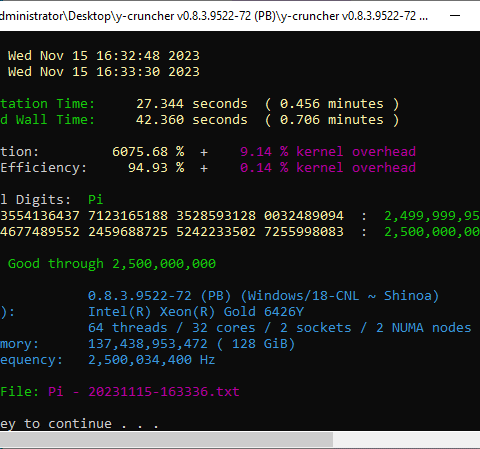Image resolution: width=480 pixels, height=449 pixels.
Task: Click the 0.456 minutes value
Action: click(x=331, y=104)
